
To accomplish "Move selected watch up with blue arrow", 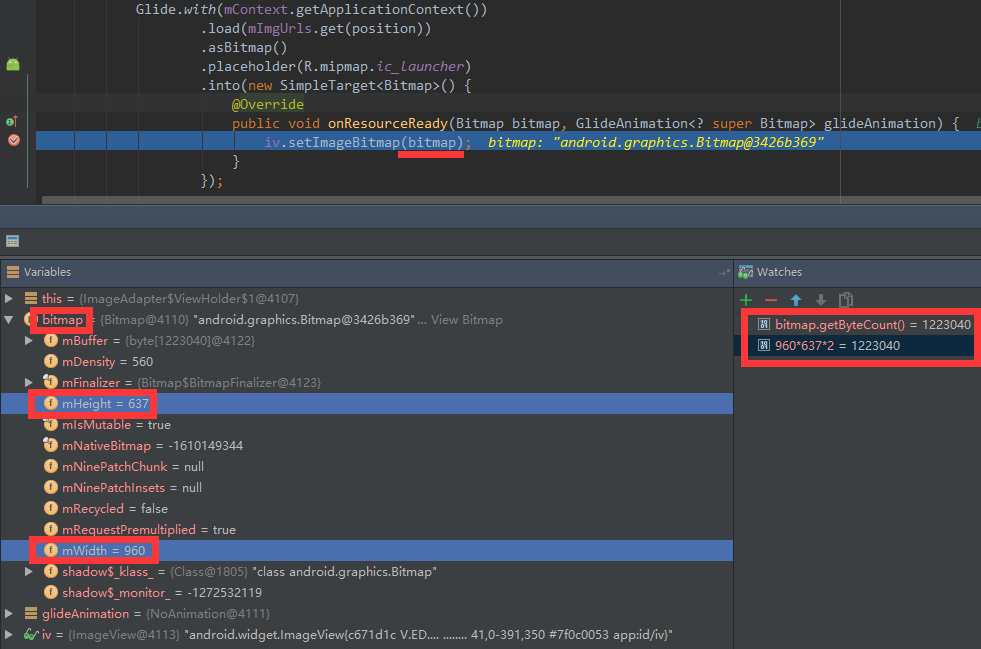I will click(x=796, y=300).
